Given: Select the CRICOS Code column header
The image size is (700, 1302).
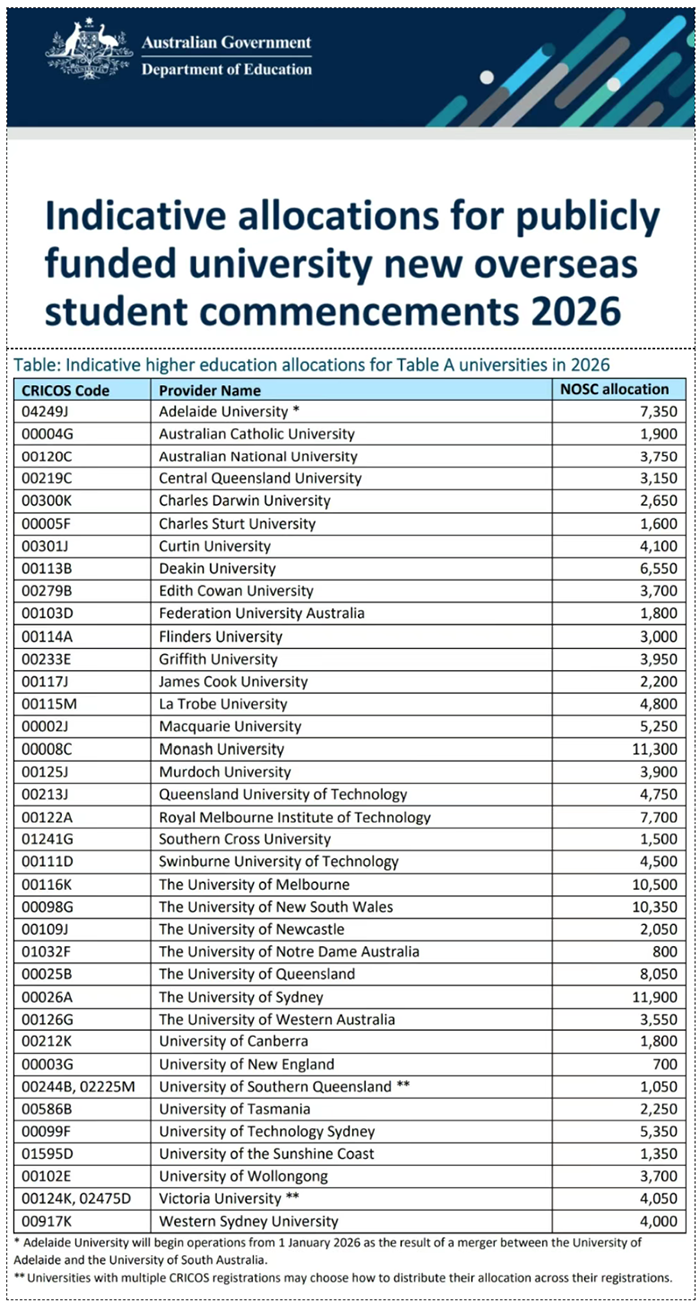Looking at the screenshot, I should 65,390.
